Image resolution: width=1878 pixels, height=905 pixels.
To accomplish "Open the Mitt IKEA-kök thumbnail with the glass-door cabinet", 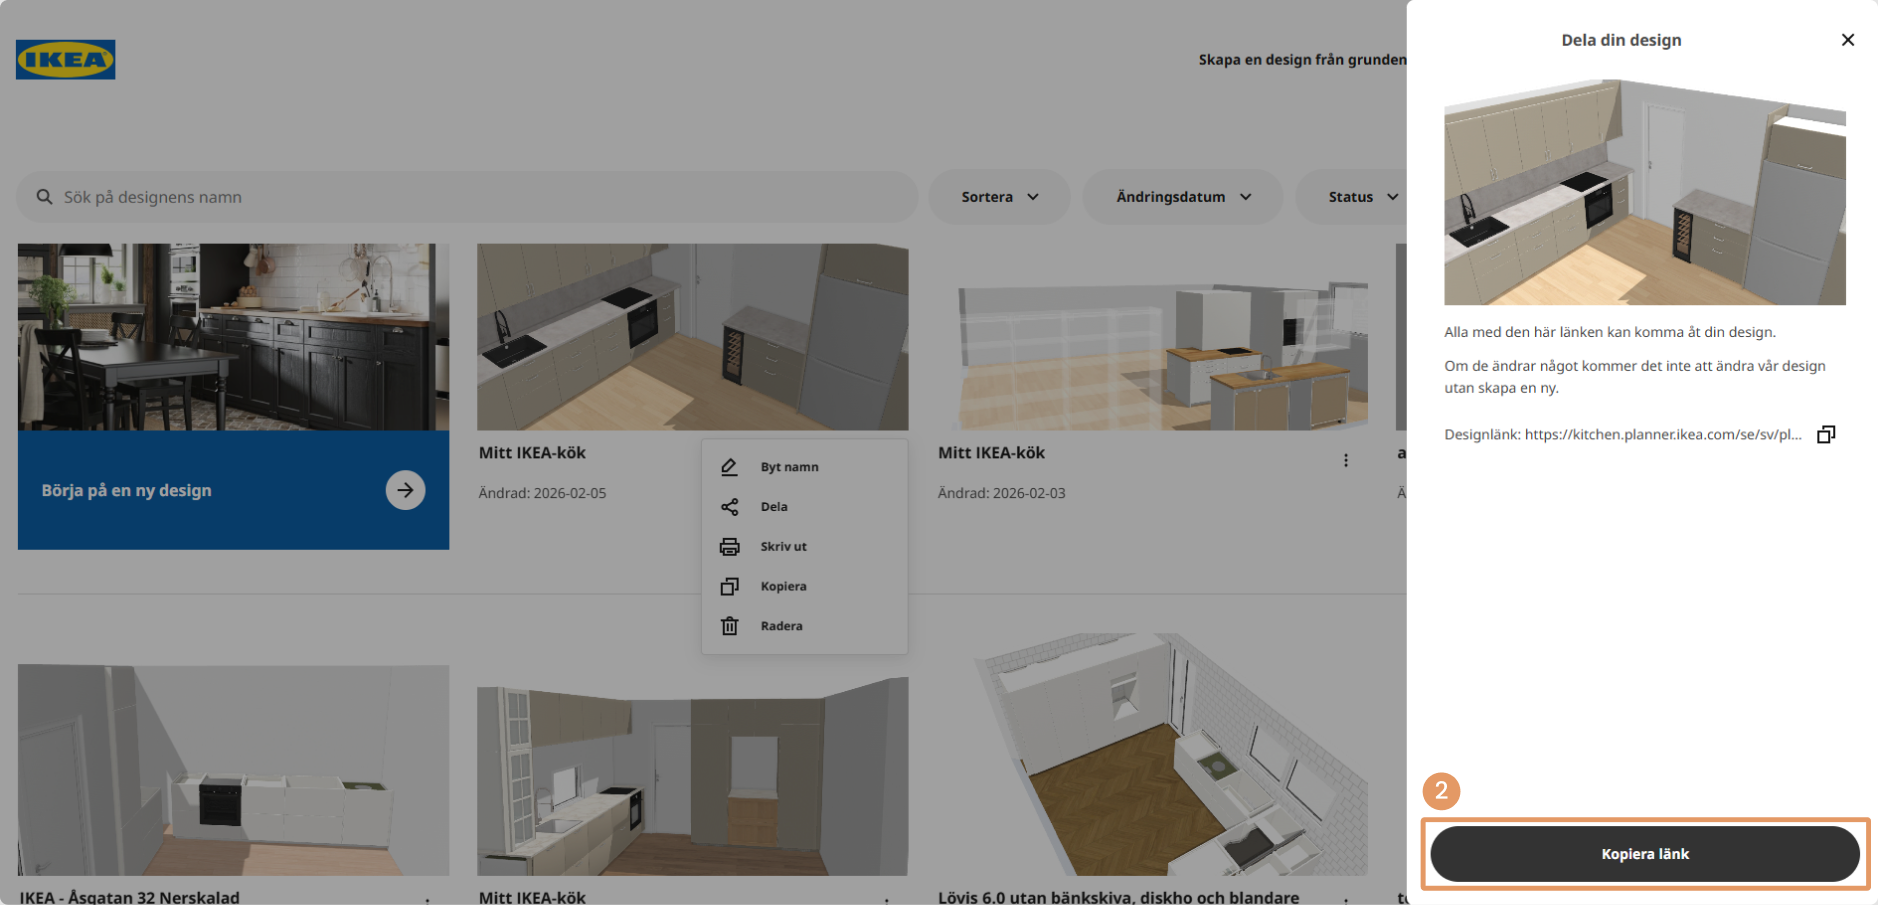I will point(692,776).
